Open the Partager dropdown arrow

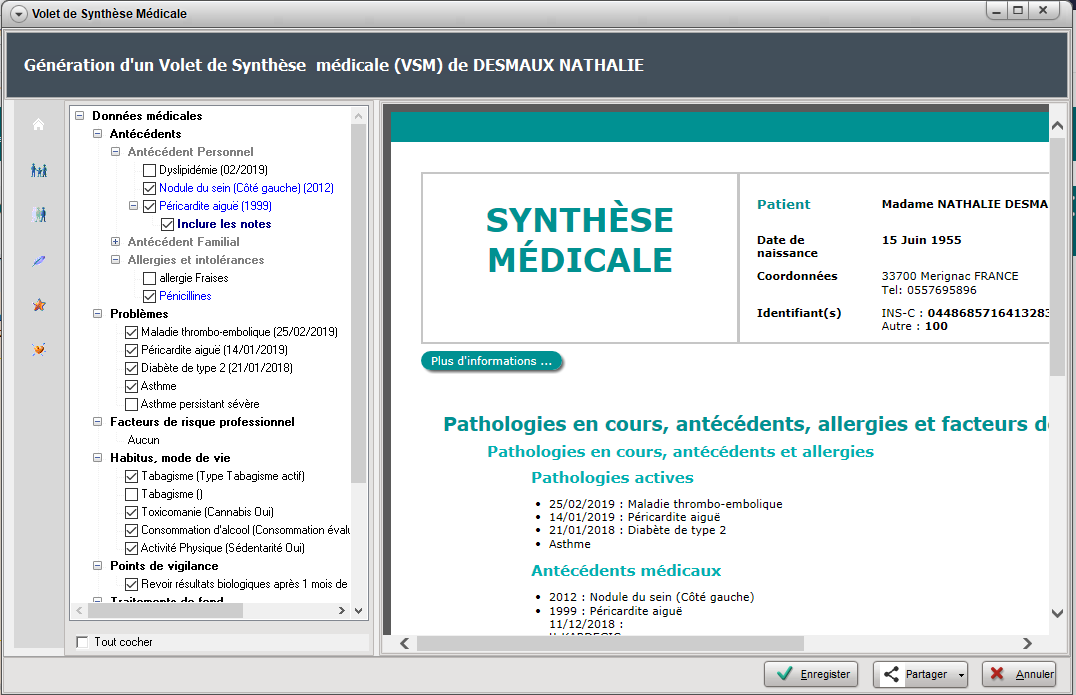click(x=961, y=675)
